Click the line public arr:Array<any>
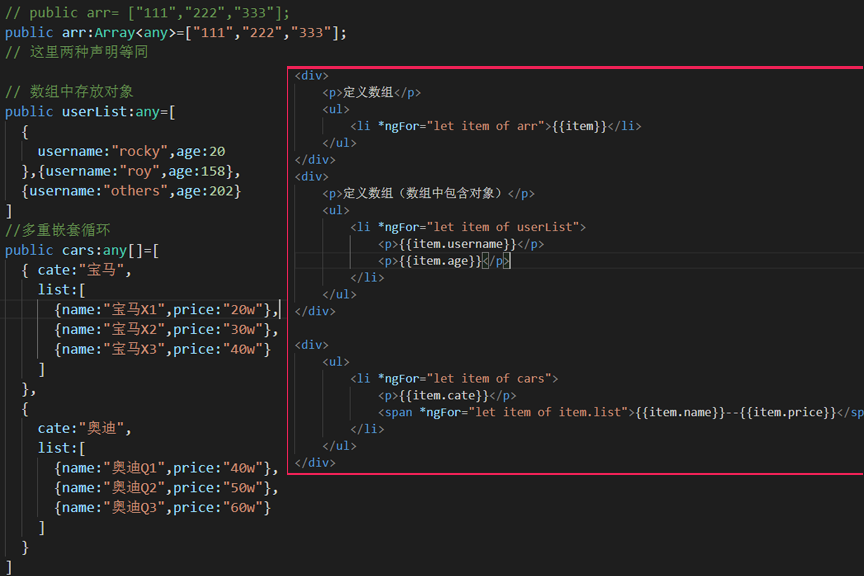Viewport: 864px width, 576px height. (176, 33)
